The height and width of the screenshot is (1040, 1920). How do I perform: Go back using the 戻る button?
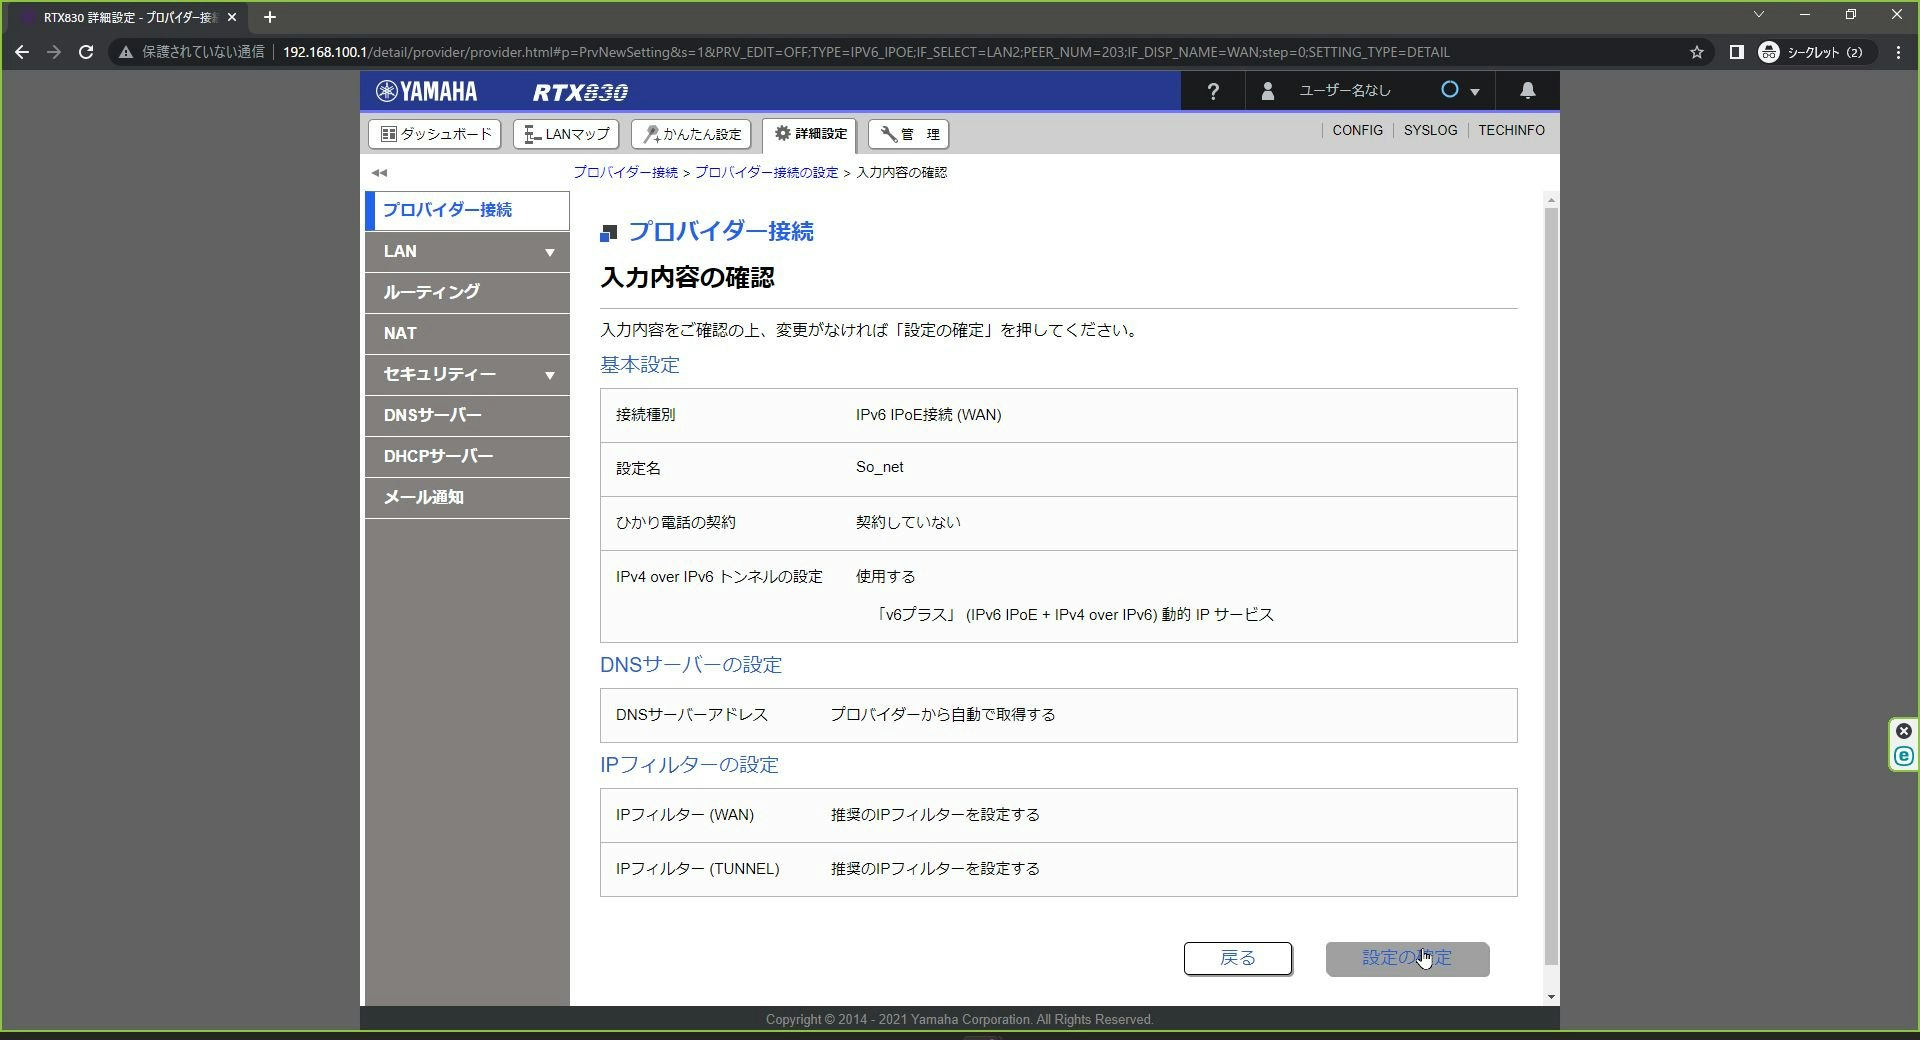point(1237,958)
